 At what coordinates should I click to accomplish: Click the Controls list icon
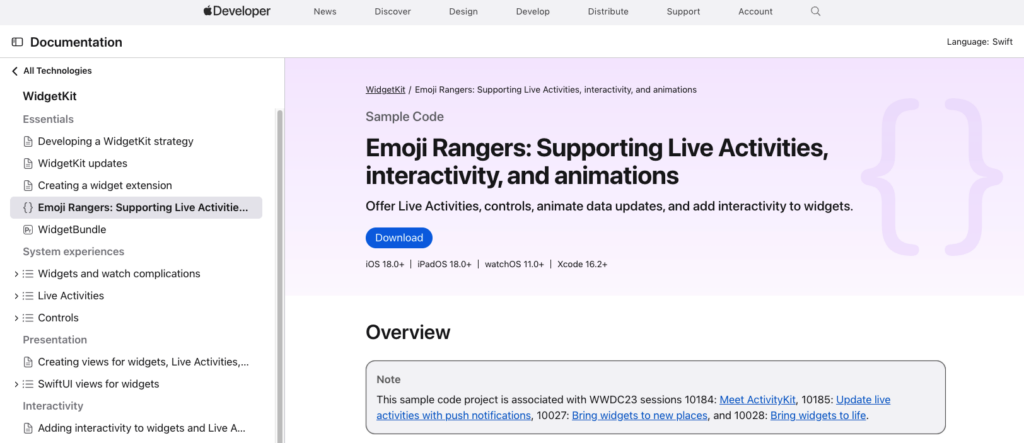28,318
